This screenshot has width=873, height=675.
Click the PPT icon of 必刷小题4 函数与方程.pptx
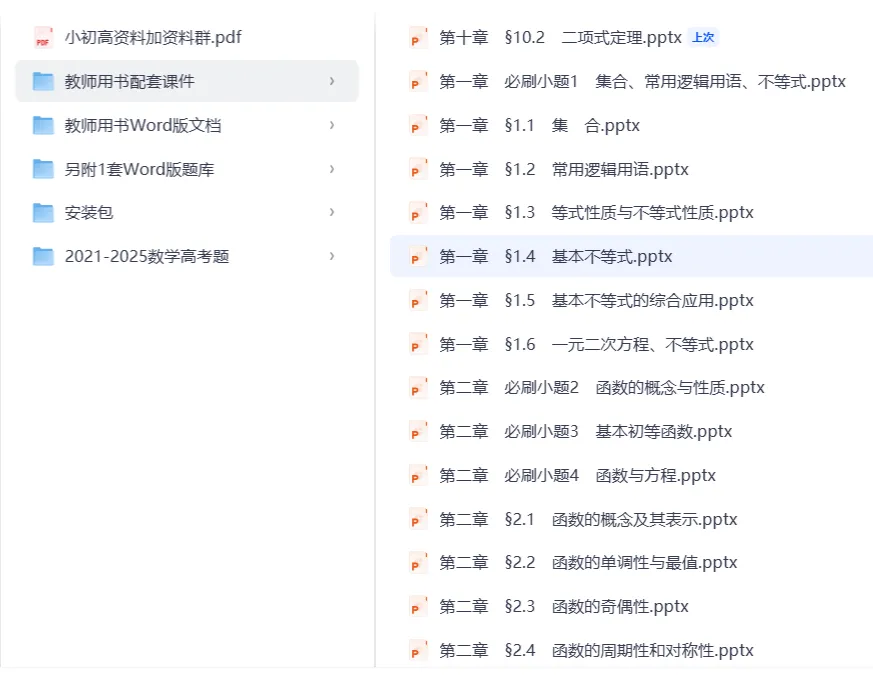pyautogui.click(x=418, y=475)
